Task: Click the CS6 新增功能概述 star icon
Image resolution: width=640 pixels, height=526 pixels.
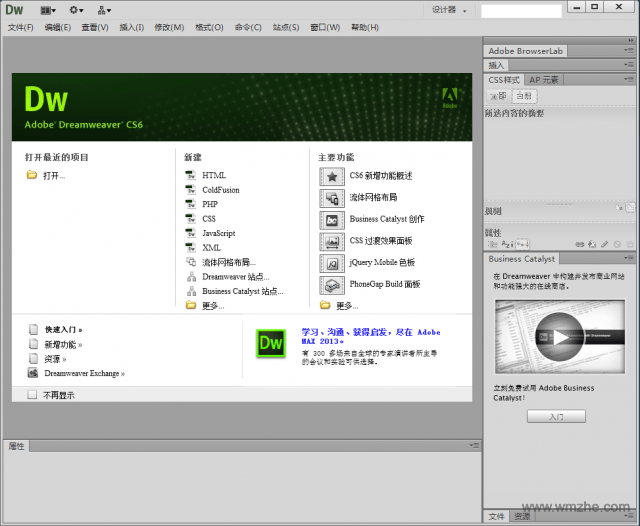Action: click(331, 177)
